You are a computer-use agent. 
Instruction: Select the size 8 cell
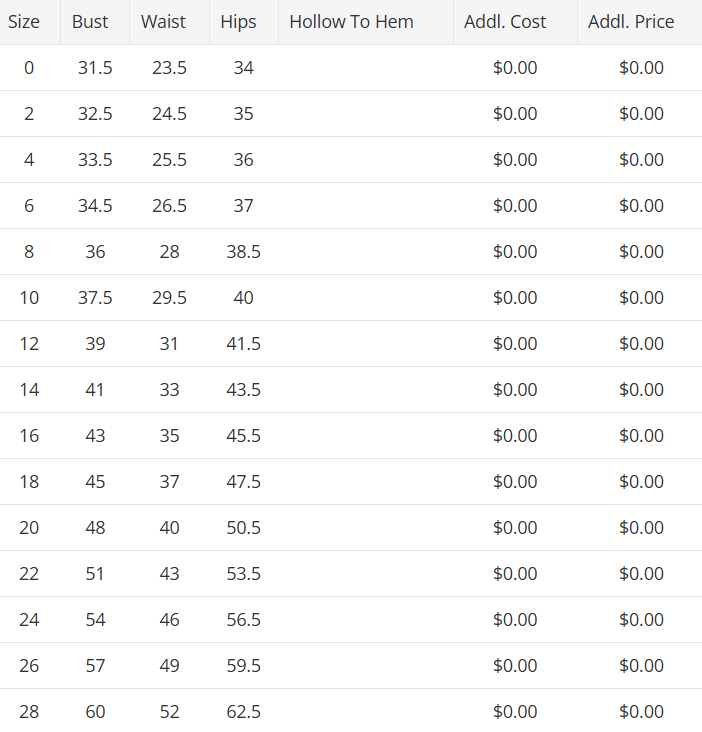[x=29, y=252]
